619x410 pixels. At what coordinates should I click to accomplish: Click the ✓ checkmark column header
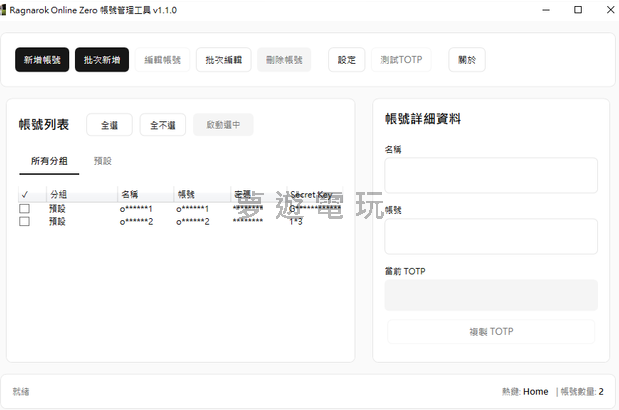(x=24, y=194)
